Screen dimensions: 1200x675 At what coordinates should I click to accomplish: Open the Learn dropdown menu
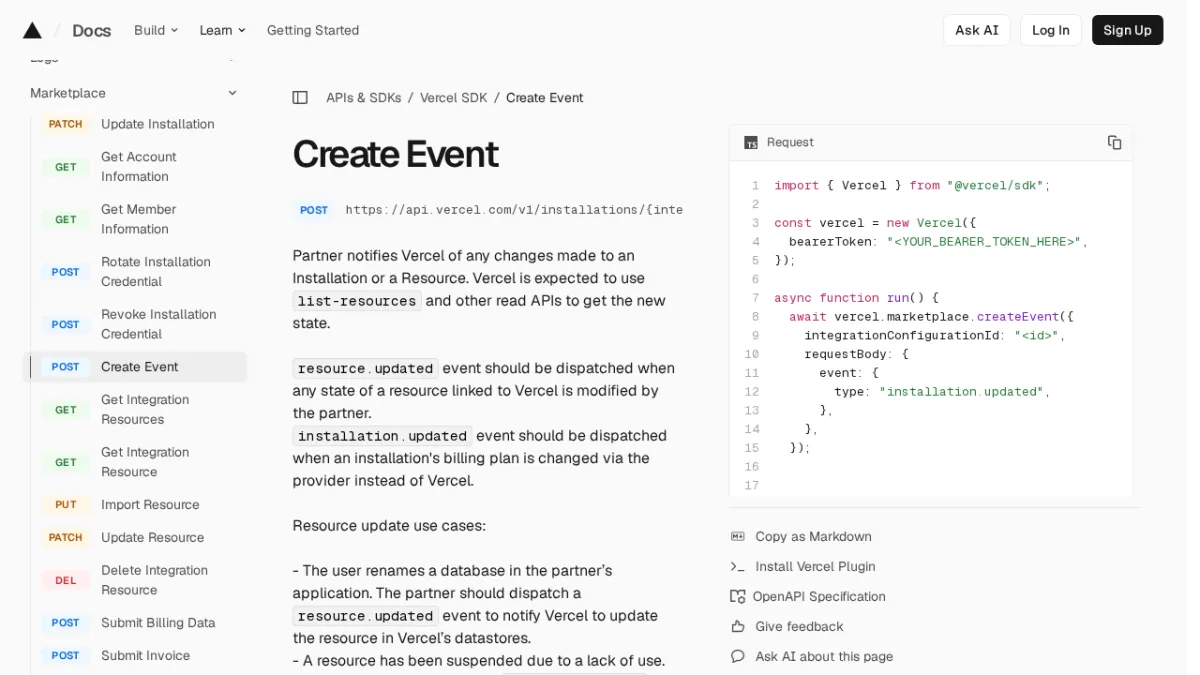(x=222, y=30)
